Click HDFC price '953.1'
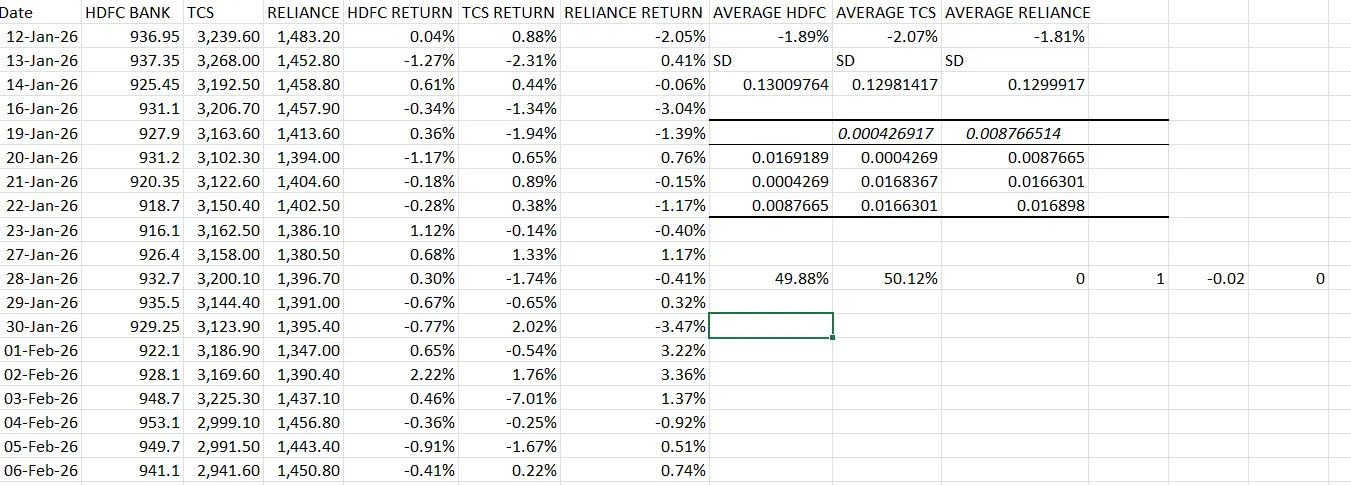This screenshot has width=1351, height=485. tap(134, 422)
